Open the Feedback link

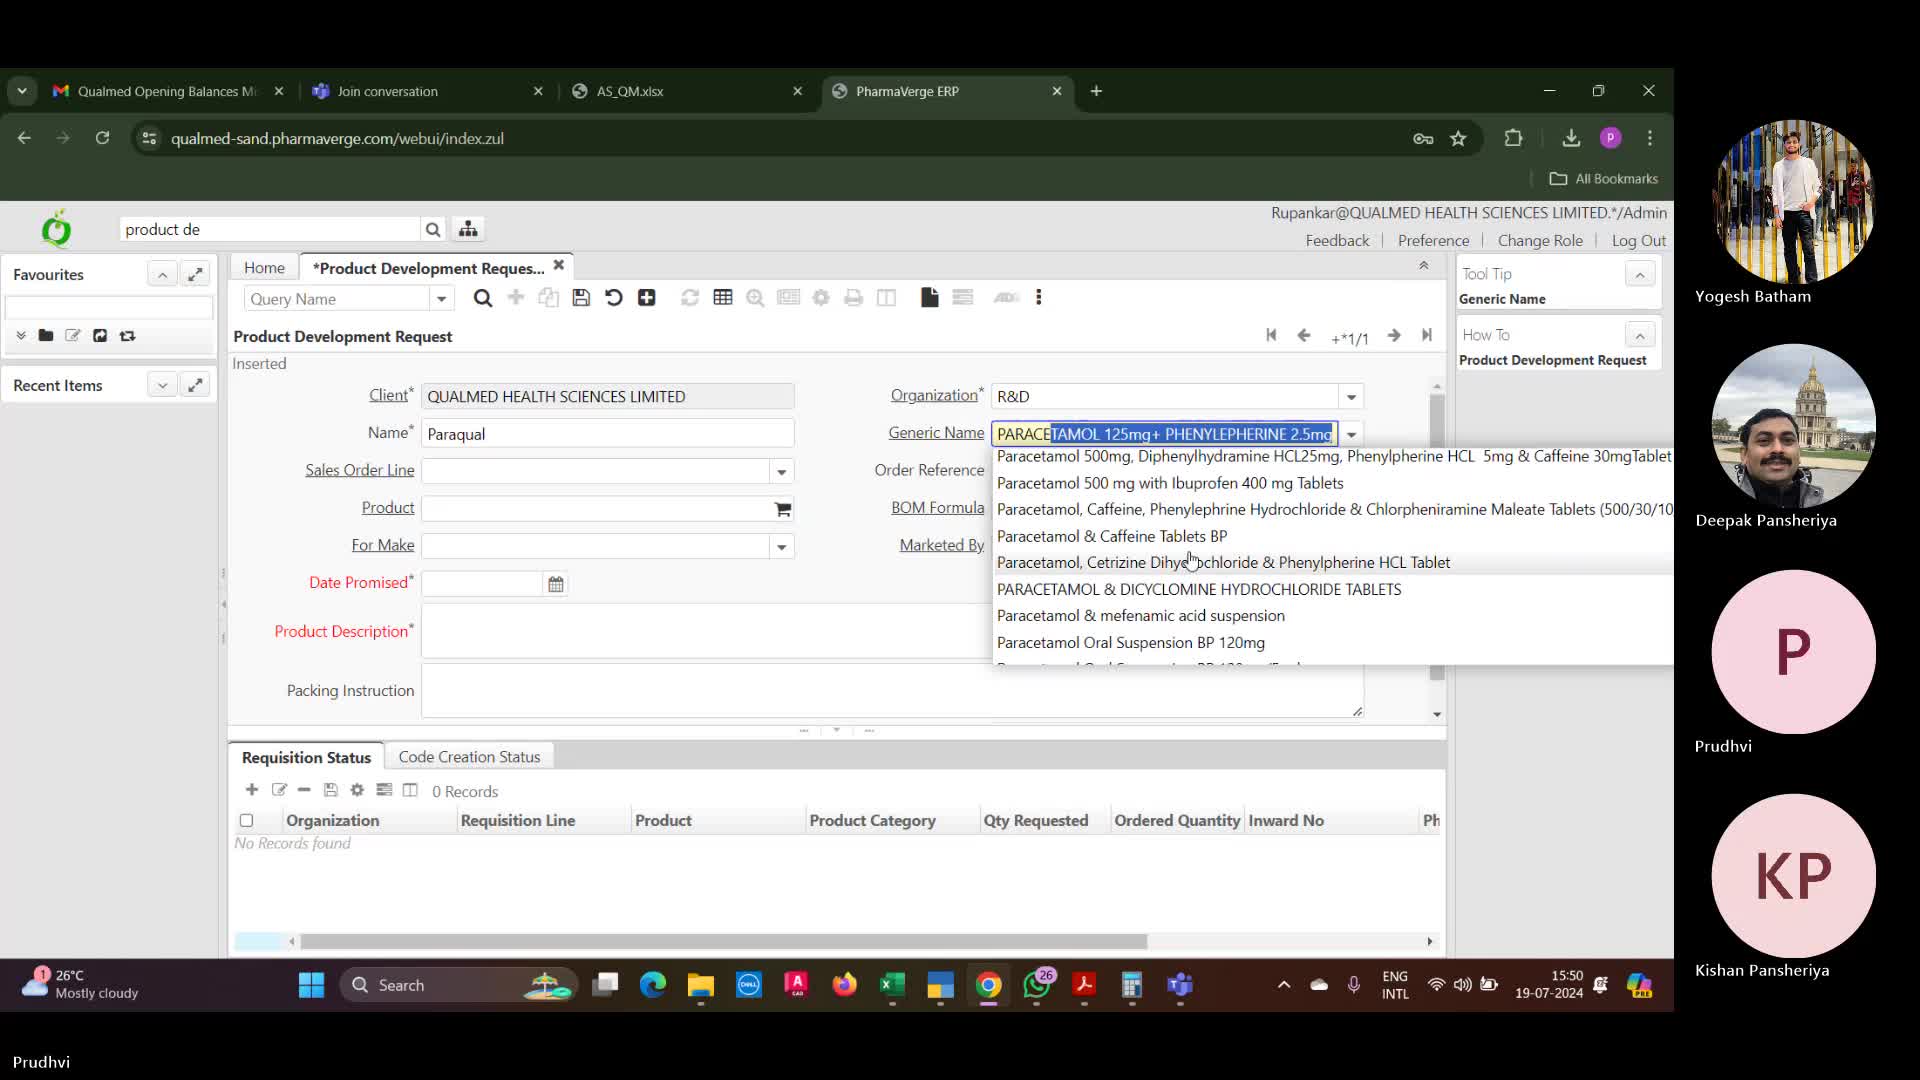[1337, 241]
